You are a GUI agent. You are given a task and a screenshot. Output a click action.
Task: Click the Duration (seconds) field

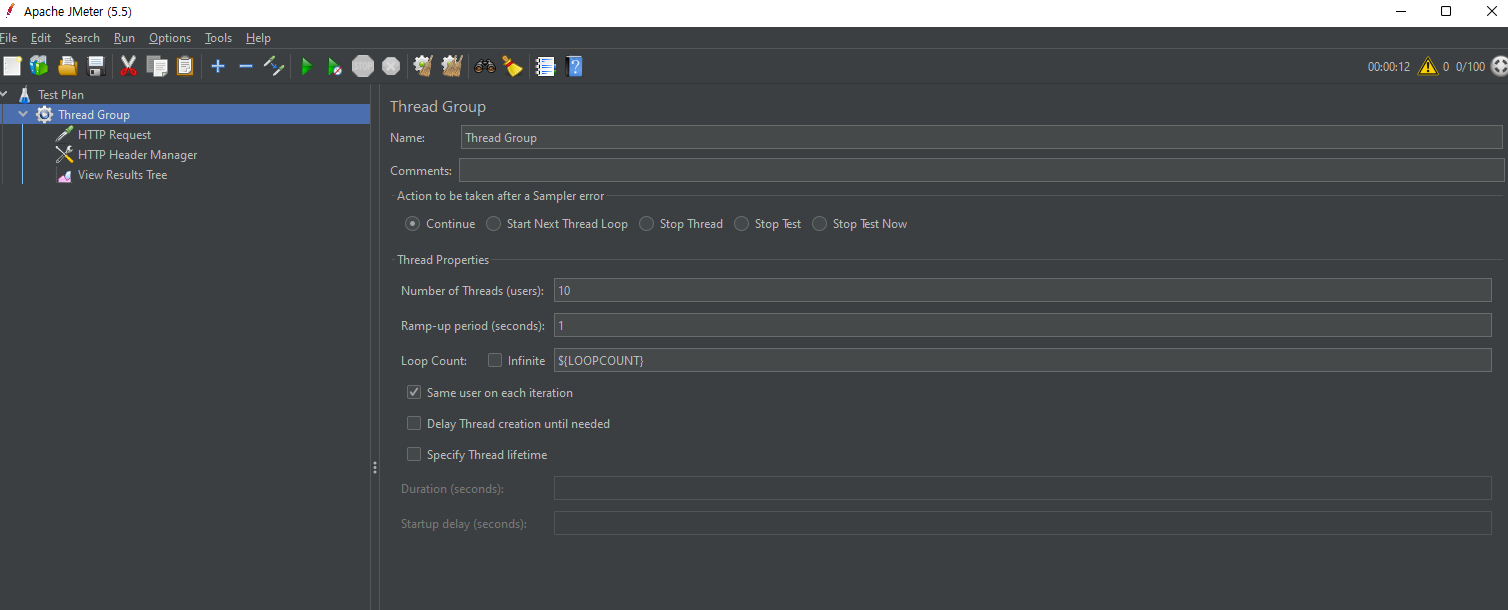tap(1022, 488)
